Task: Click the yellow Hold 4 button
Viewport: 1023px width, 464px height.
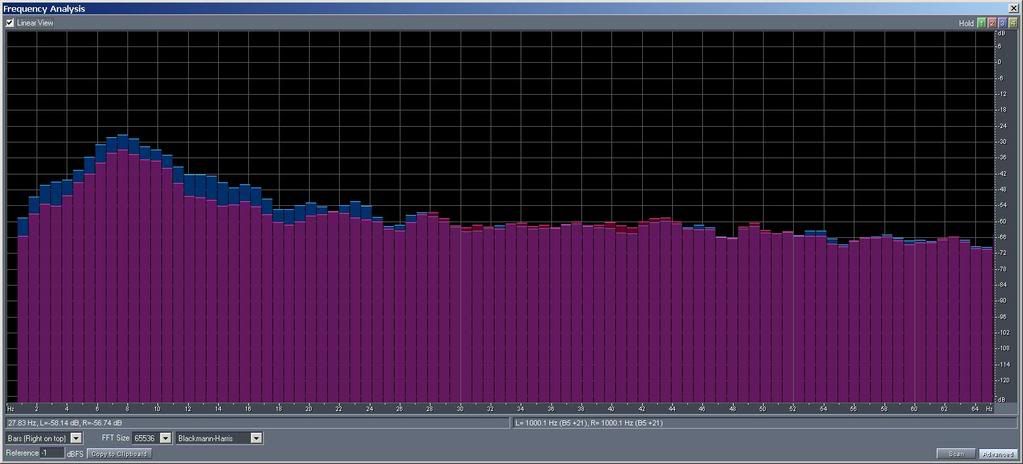Action: (1013, 23)
